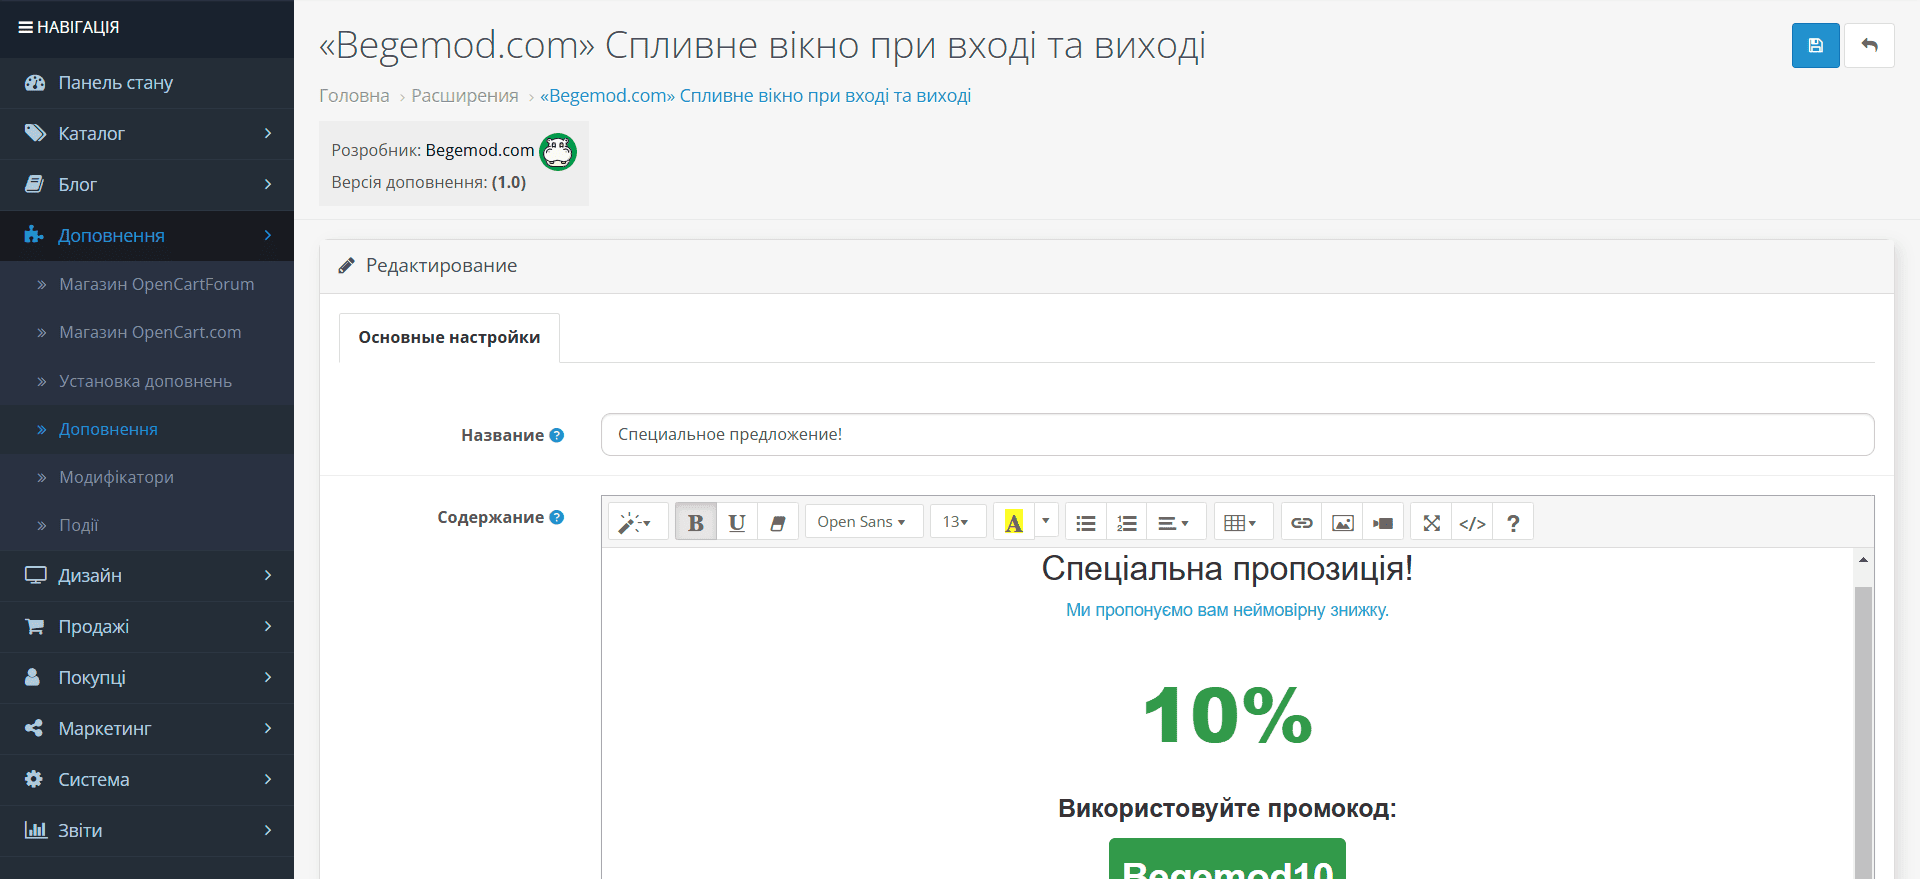Open Модифікатори in the sidebar menu
This screenshot has width=1920, height=879.
pyautogui.click(x=116, y=477)
